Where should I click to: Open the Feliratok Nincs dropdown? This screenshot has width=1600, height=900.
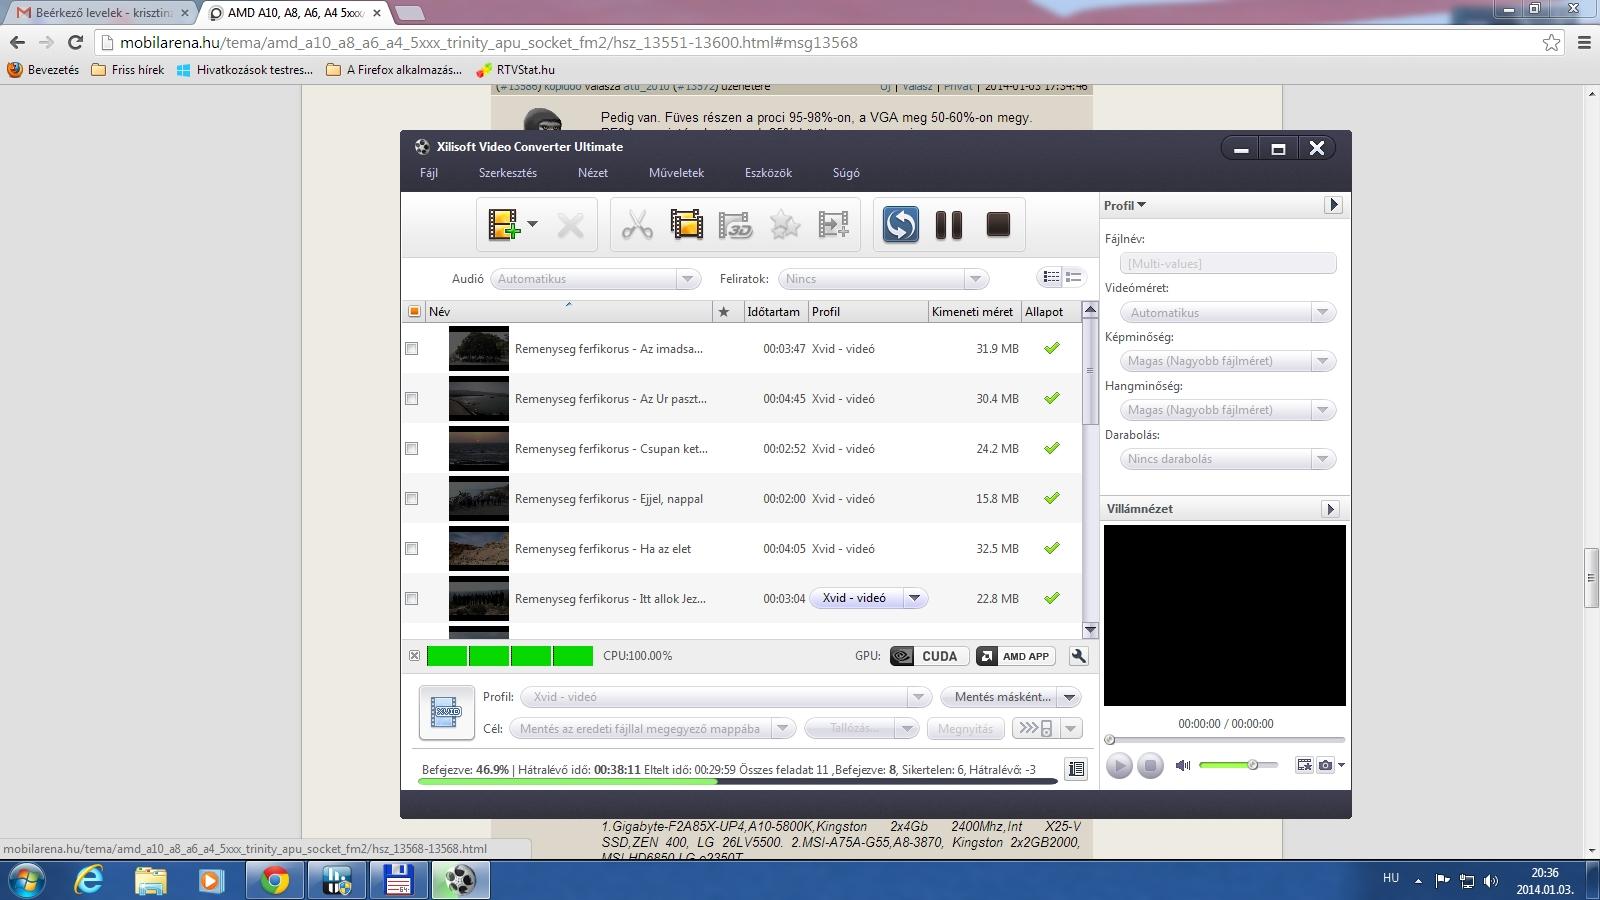tap(883, 279)
